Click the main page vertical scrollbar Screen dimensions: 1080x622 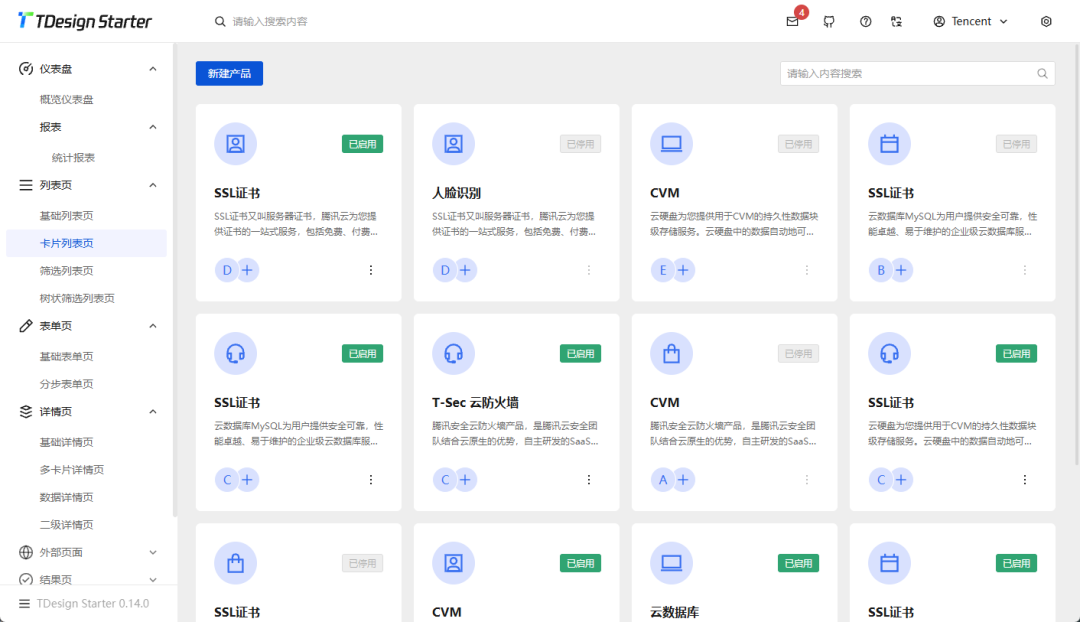point(1077,255)
